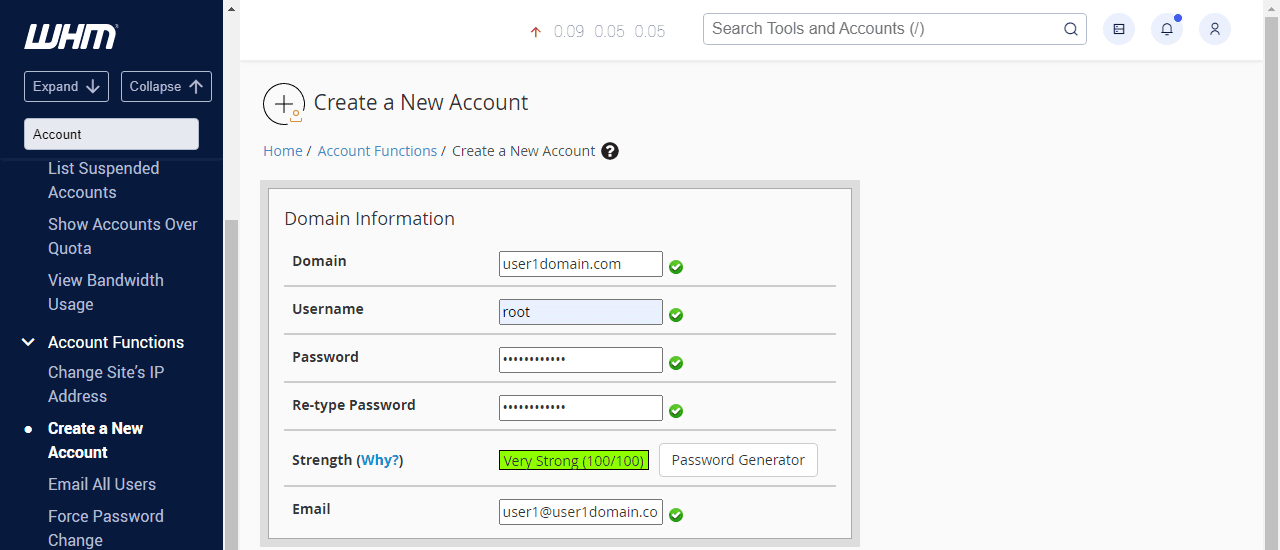This screenshot has height=550, width=1280.
Task: Collapse the Account Functions sidebar group
Action: (x=29, y=342)
